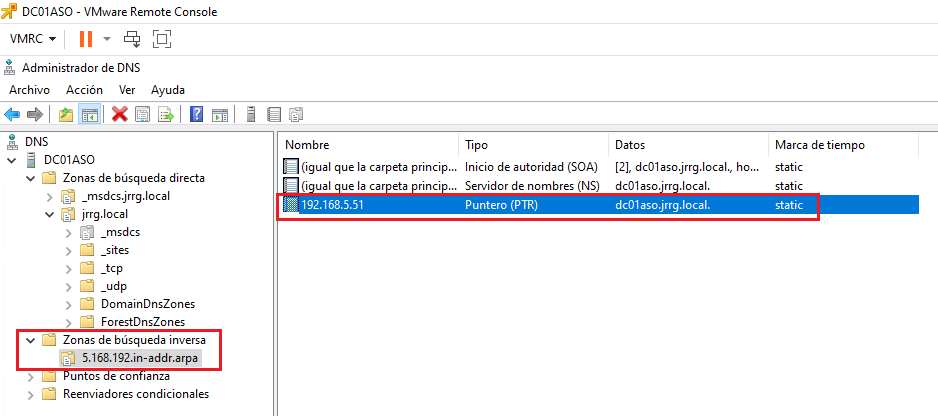938x416 pixels.
Task: Select the 5.168.192.in-addr.arpa zone
Action: click(x=142, y=358)
